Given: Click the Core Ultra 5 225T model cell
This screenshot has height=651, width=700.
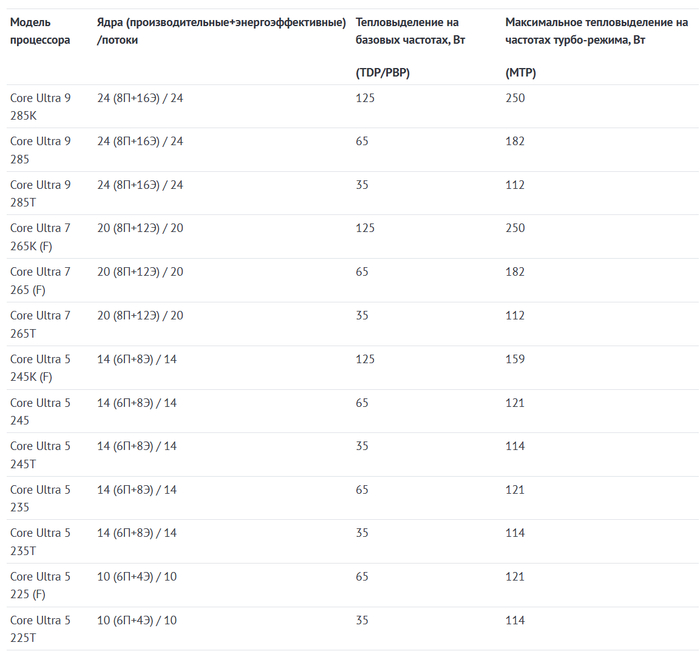Looking at the screenshot, I should pos(40,628).
